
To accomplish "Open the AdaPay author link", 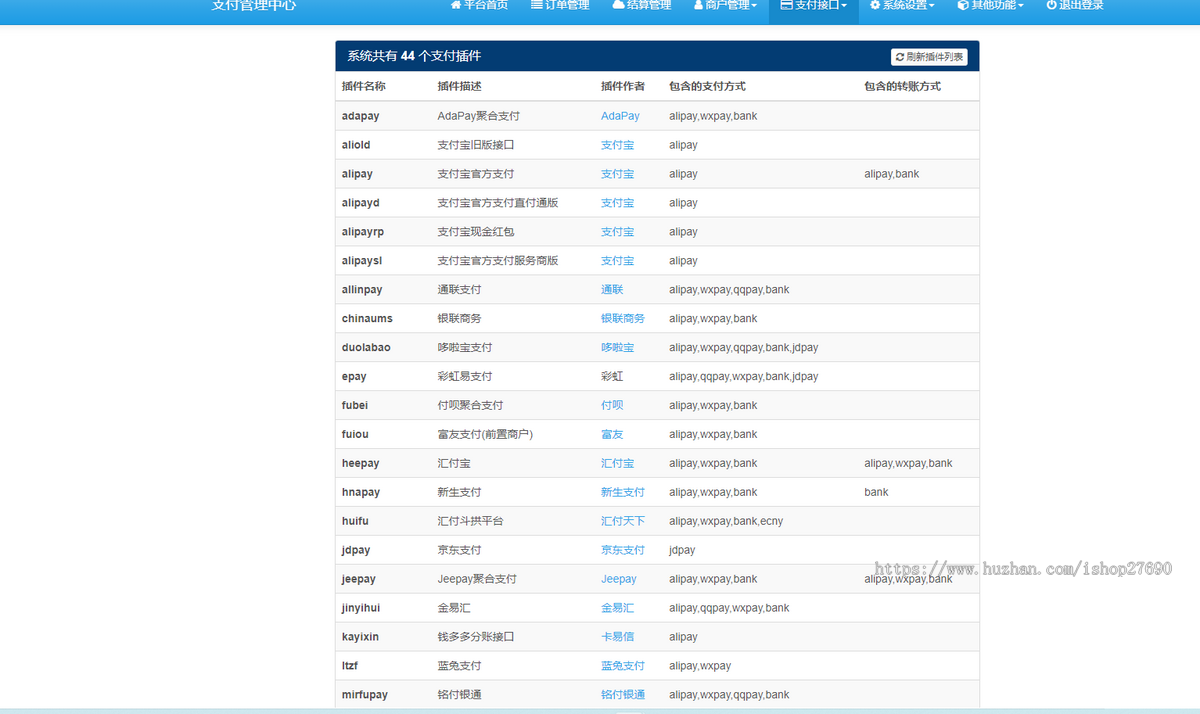I will click(620, 116).
